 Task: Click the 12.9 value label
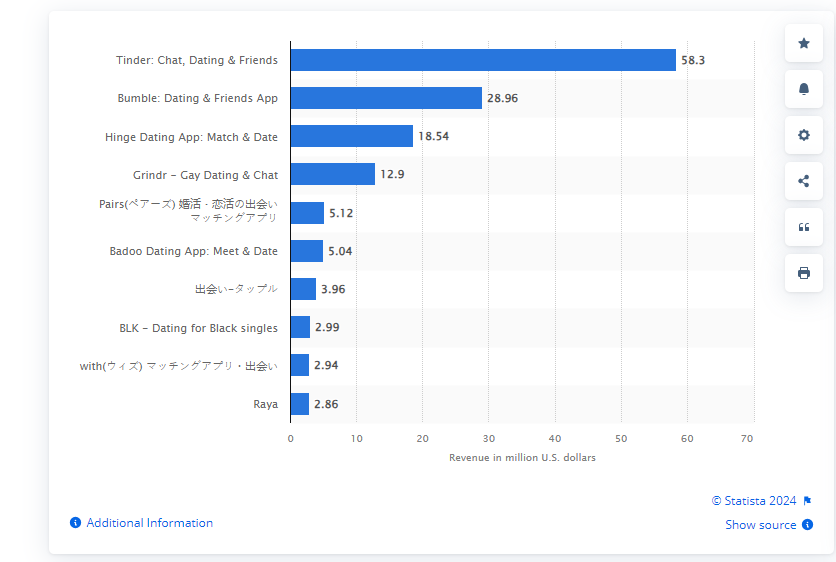392,174
